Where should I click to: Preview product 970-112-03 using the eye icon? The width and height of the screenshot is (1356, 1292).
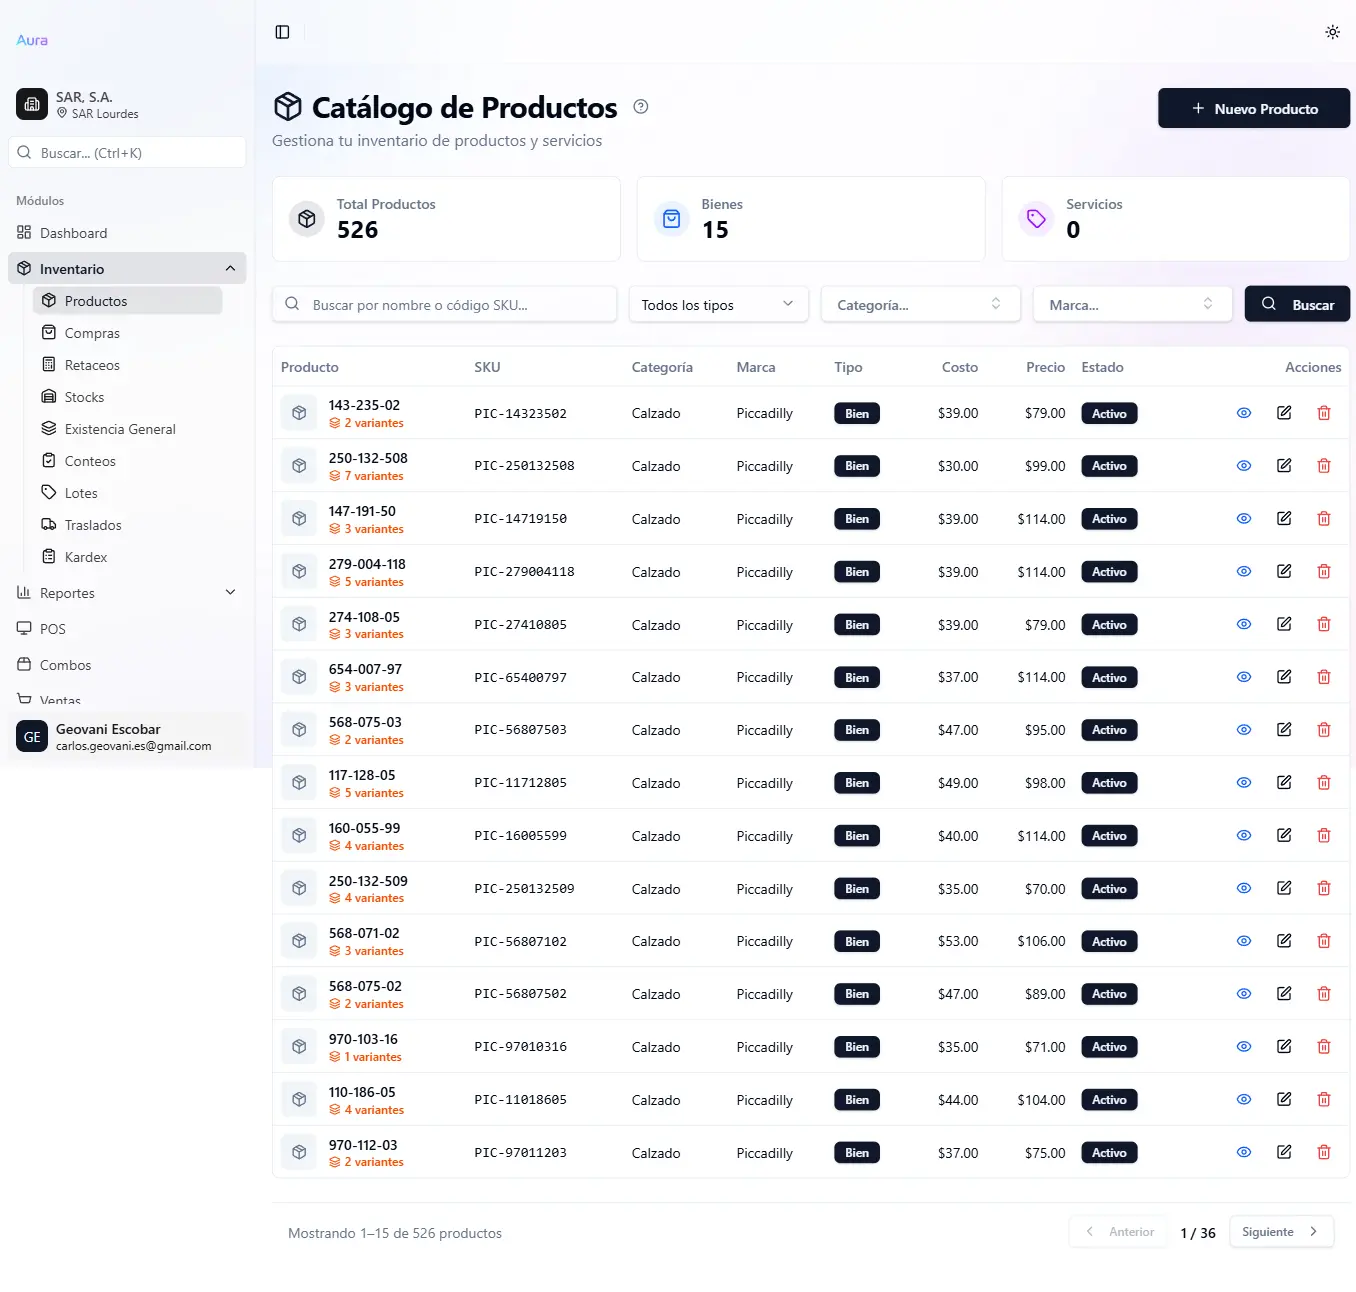point(1243,1152)
